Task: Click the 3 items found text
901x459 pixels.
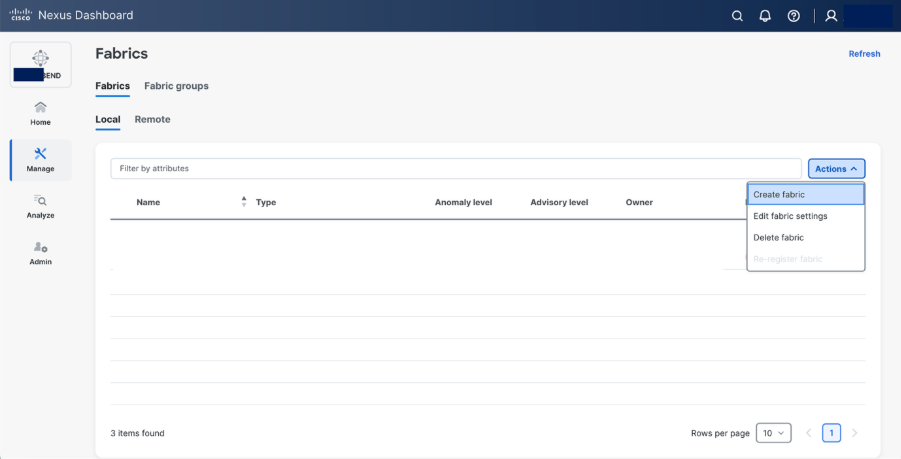Action: point(137,433)
